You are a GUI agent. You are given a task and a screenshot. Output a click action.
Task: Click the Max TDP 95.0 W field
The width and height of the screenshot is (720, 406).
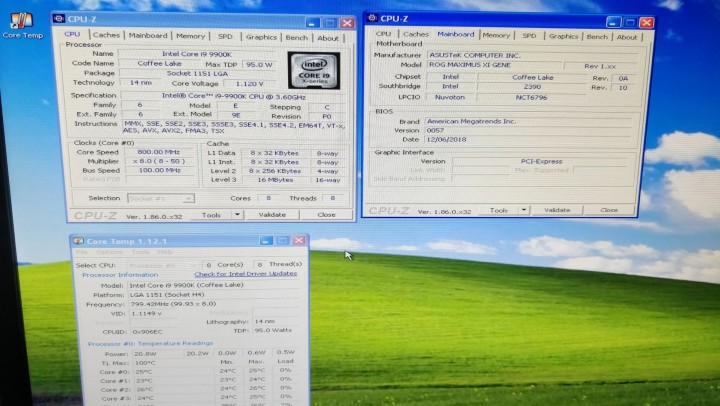pyautogui.click(x=259, y=65)
